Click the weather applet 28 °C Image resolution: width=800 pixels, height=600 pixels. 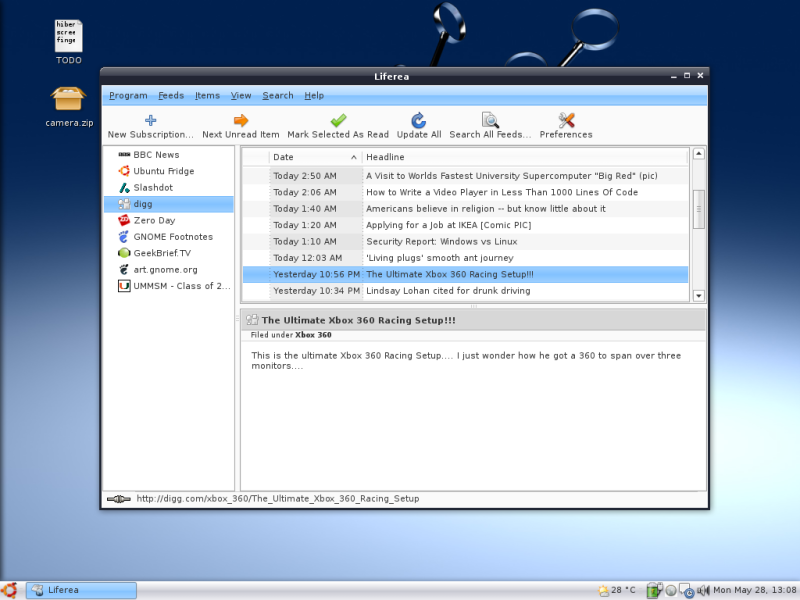(x=617, y=590)
